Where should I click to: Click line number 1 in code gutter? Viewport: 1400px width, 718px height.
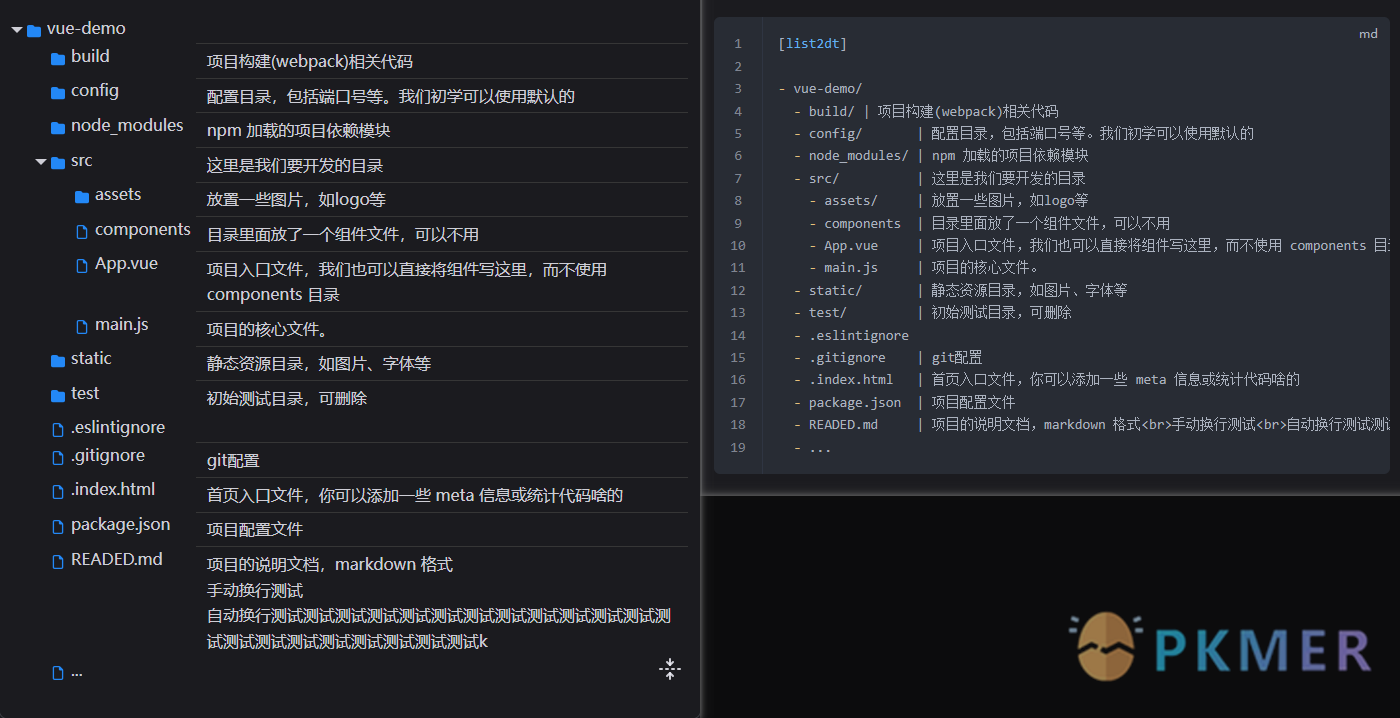[x=738, y=44]
